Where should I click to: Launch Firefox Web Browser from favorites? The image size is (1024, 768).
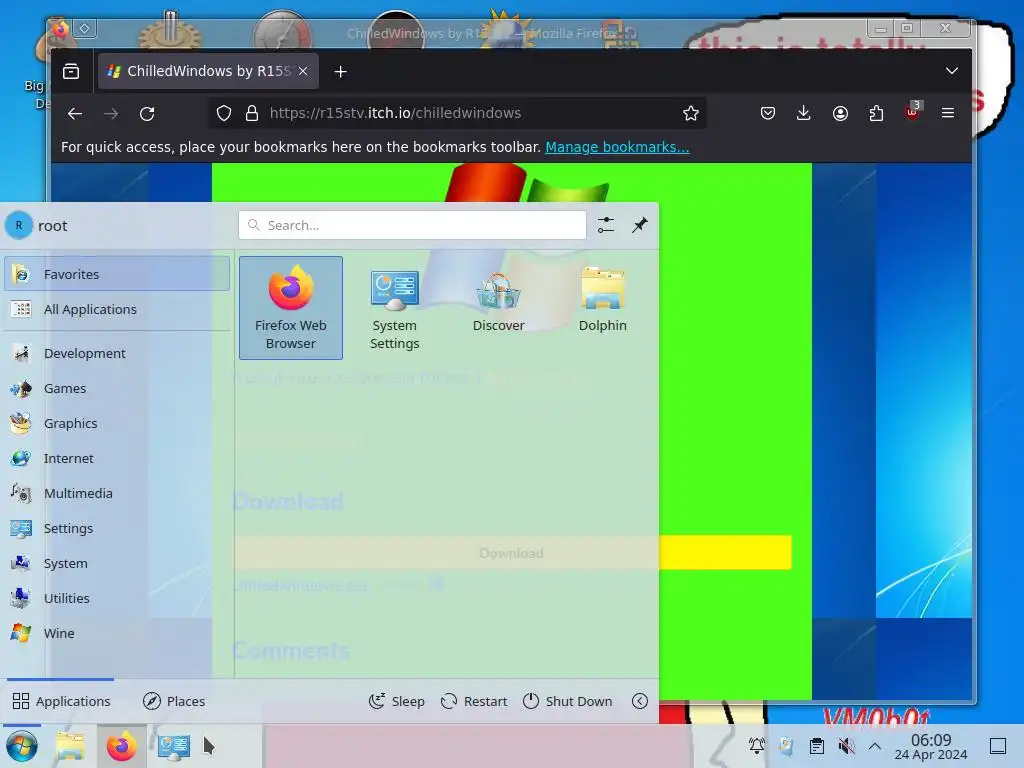tap(291, 308)
